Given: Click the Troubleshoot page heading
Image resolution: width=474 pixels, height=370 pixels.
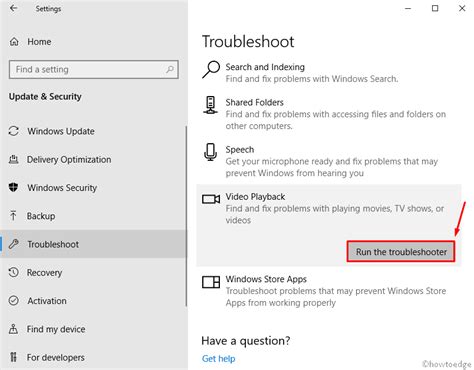Looking at the screenshot, I should pos(248,42).
